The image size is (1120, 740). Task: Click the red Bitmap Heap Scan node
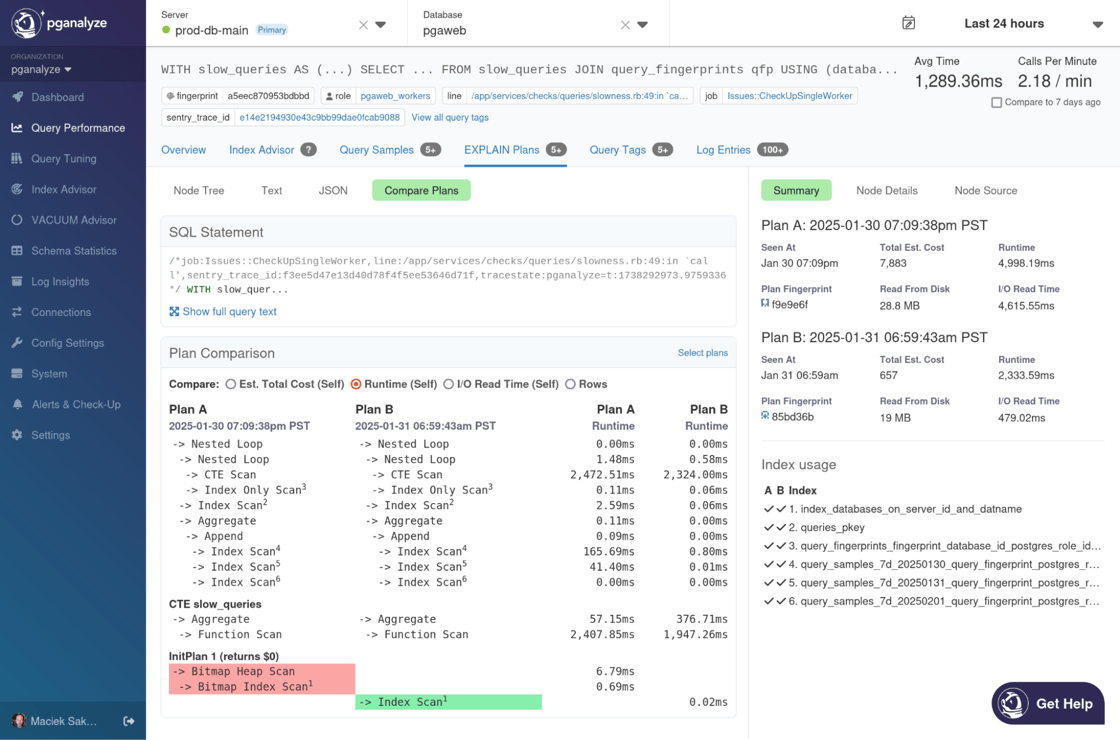pos(246,672)
